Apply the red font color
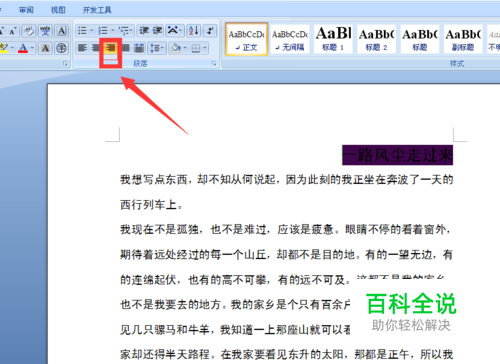 click(x=23, y=48)
